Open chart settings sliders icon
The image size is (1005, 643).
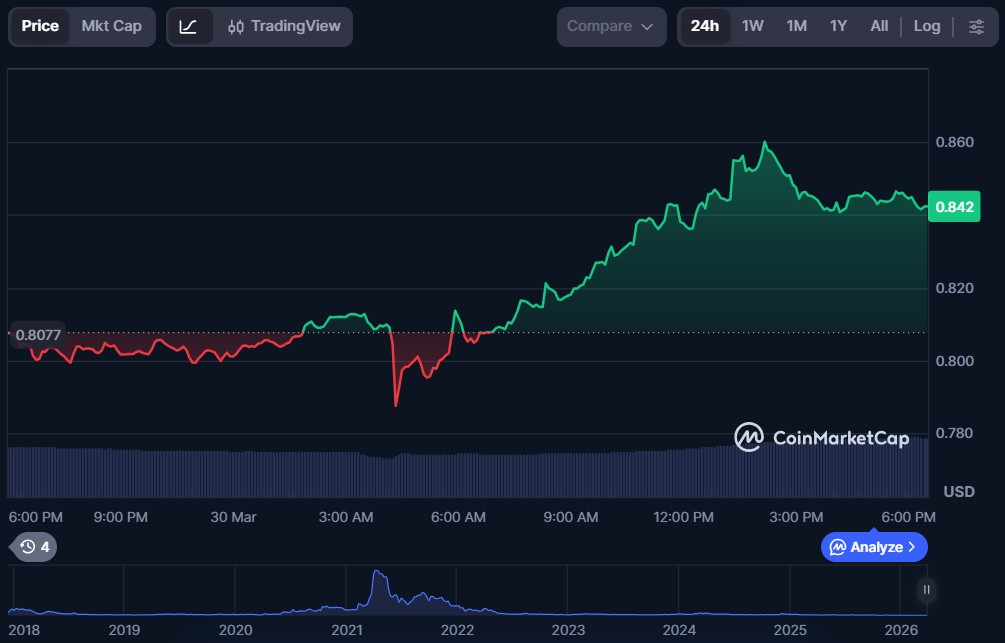coord(976,27)
